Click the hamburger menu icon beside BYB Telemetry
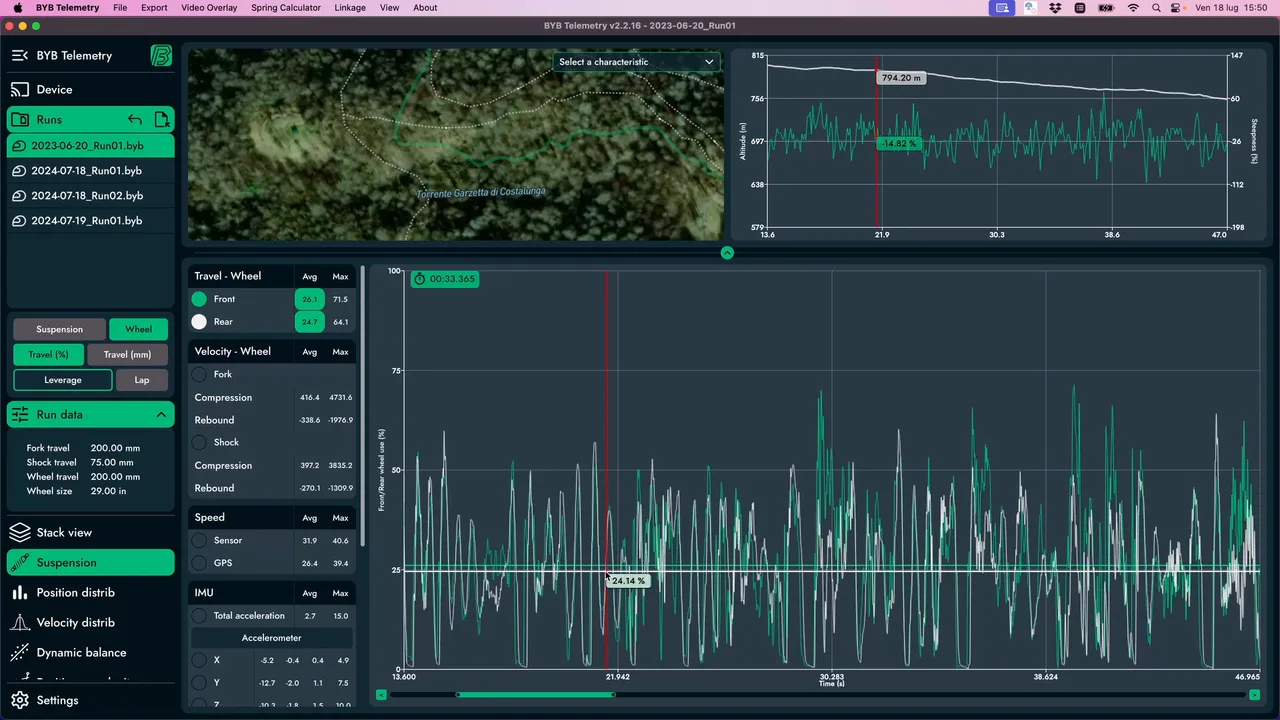The height and width of the screenshot is (720, 1280). click(x=20, y=55)
